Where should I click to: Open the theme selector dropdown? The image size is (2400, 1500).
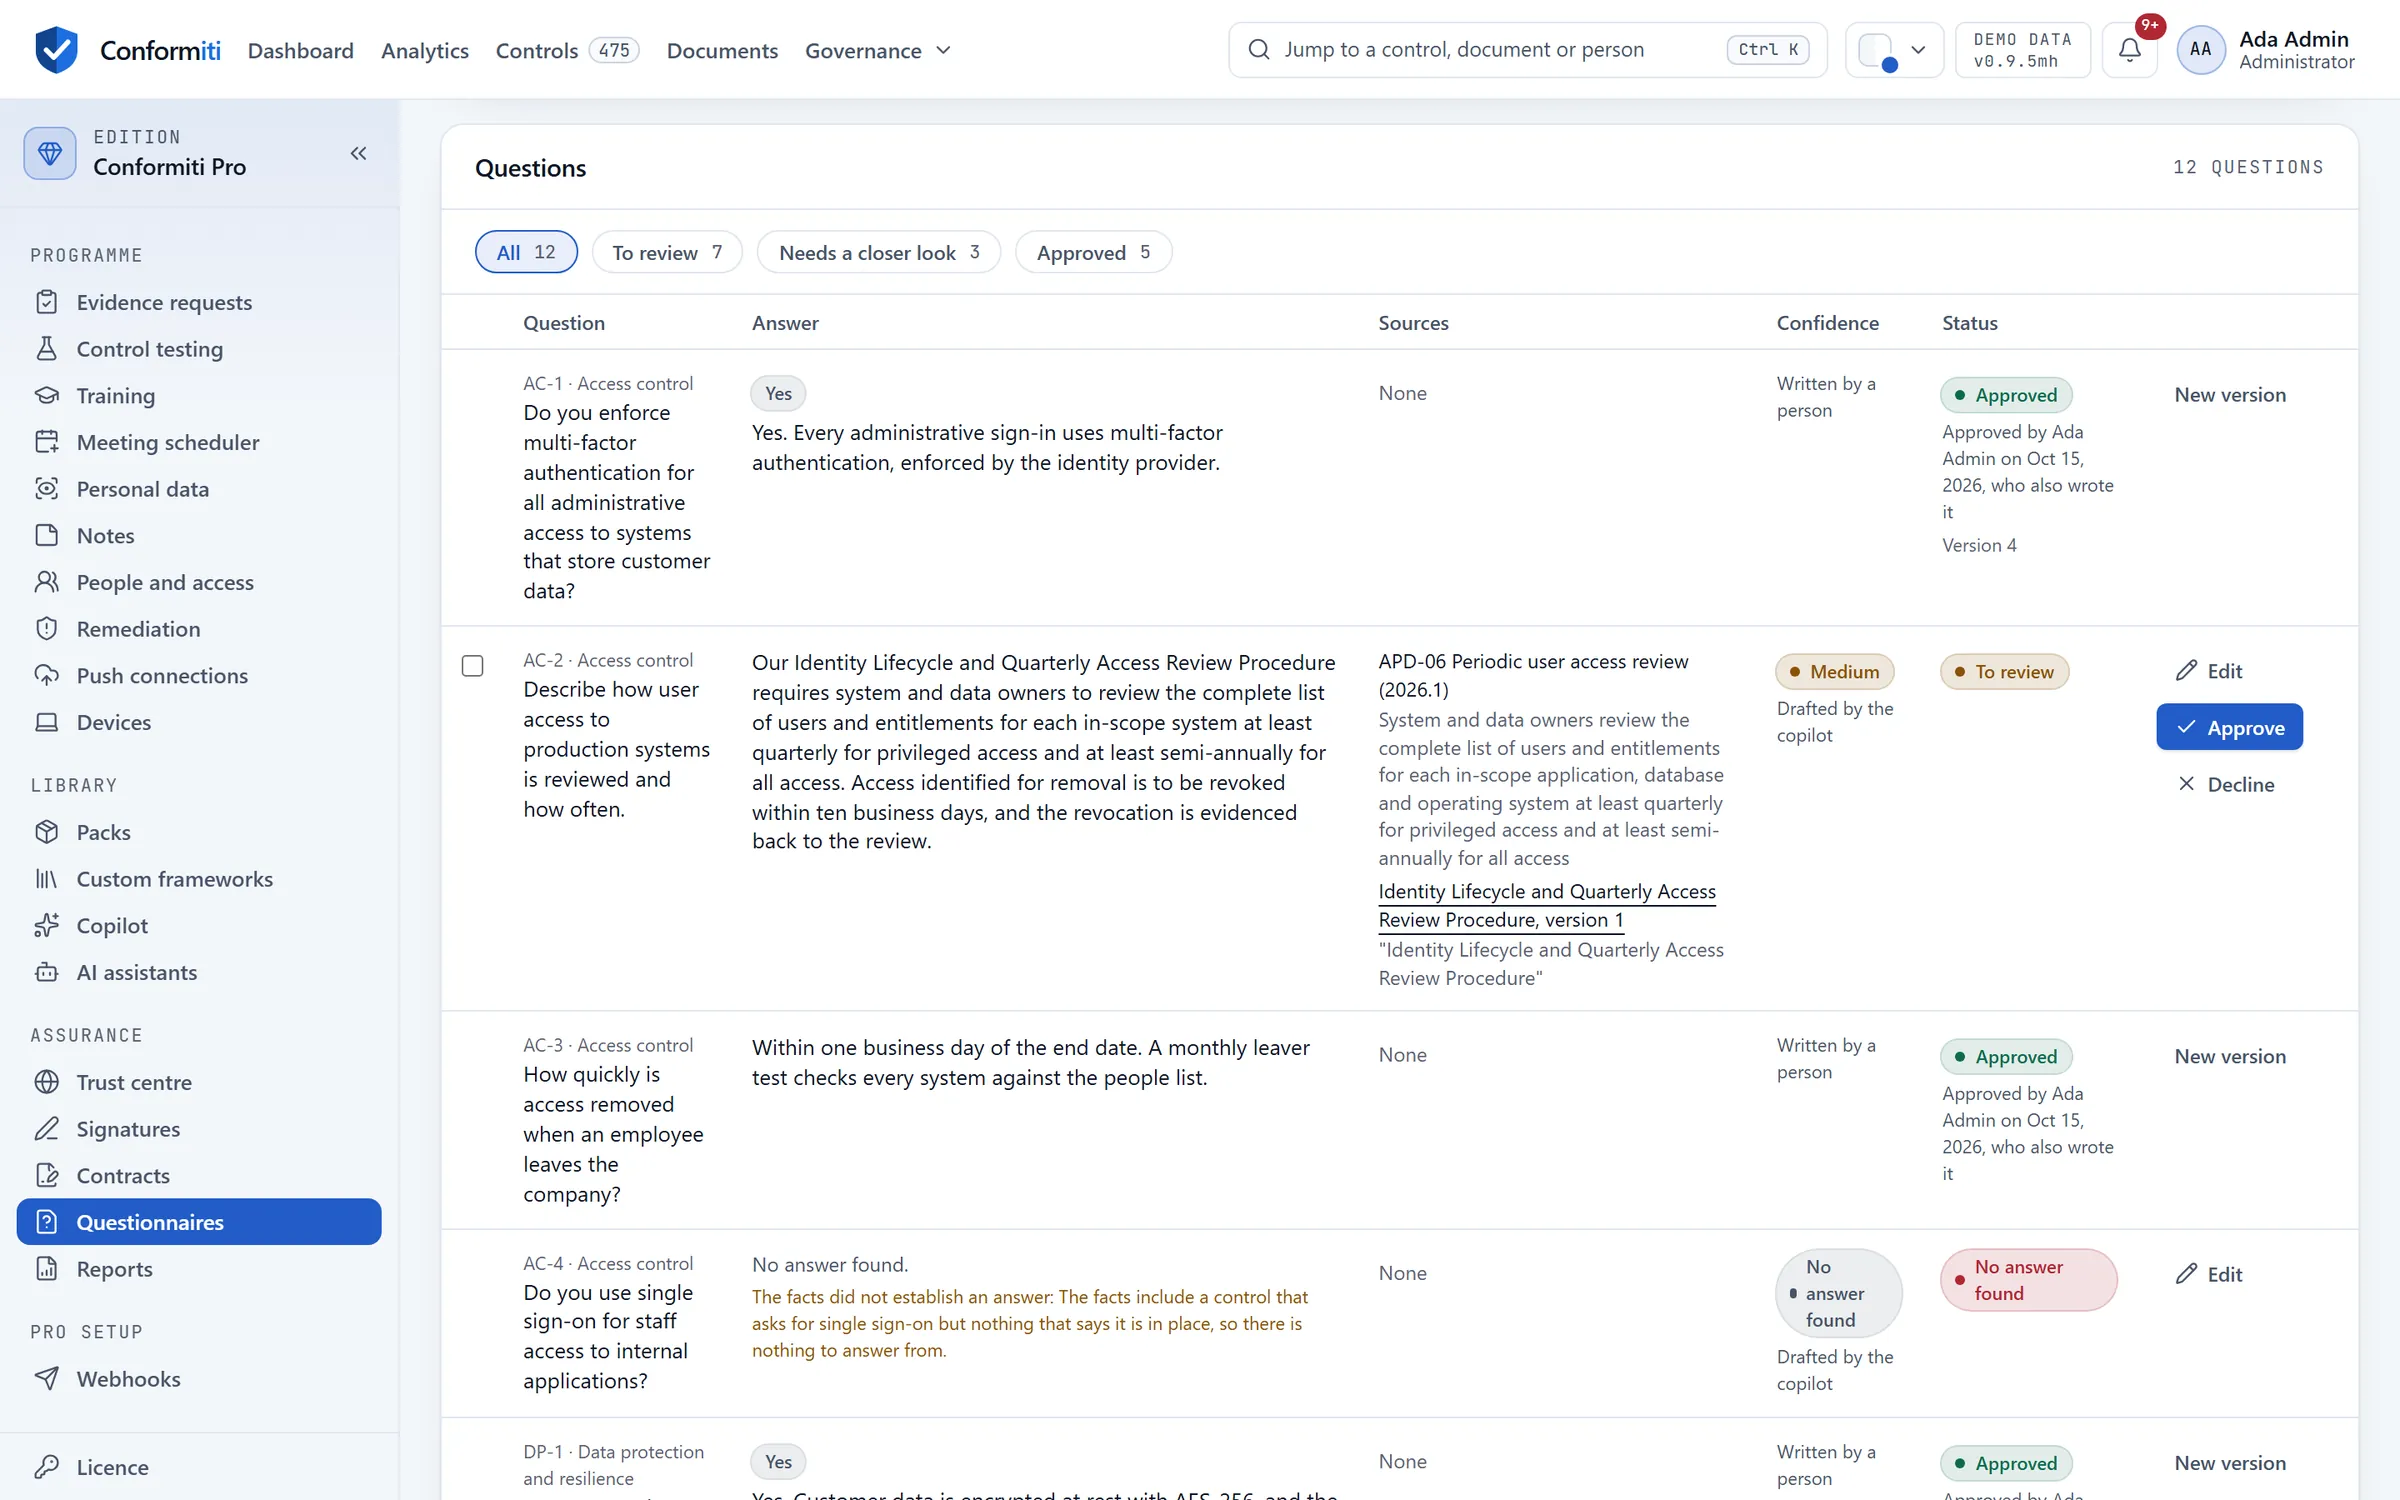pyautogui.click(x=1894, y=49)
